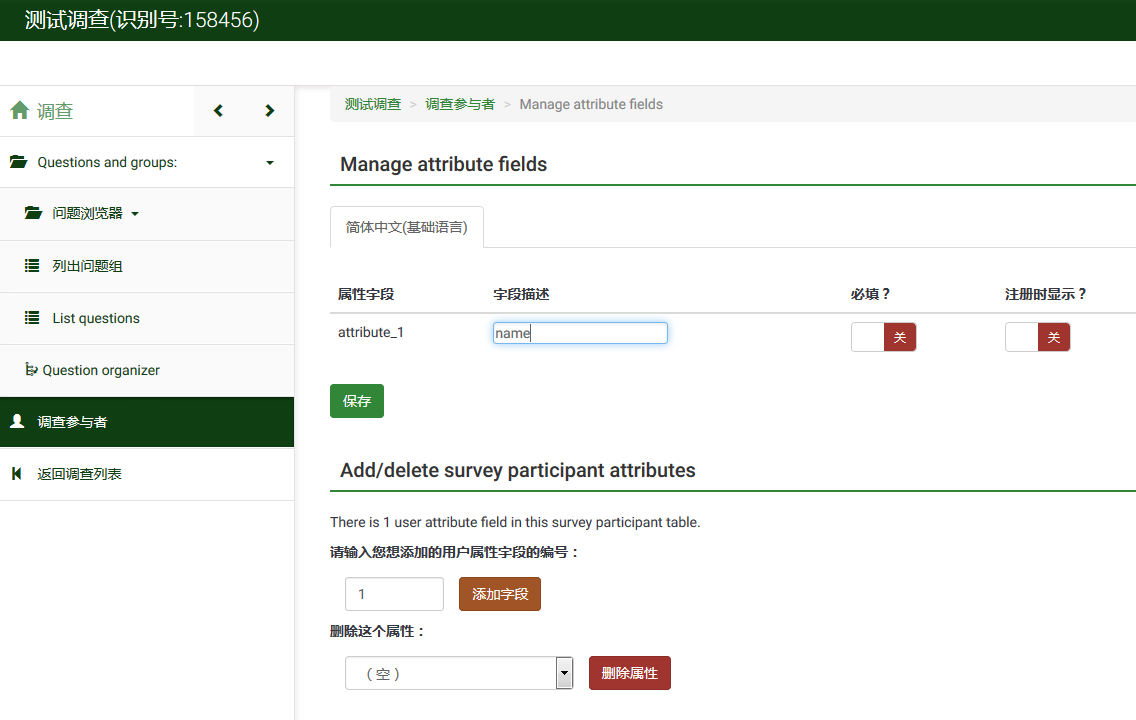Select the 简体中文(基础语言) tab
Viewport: 1136px width, 720px height.
click(406, 227)
